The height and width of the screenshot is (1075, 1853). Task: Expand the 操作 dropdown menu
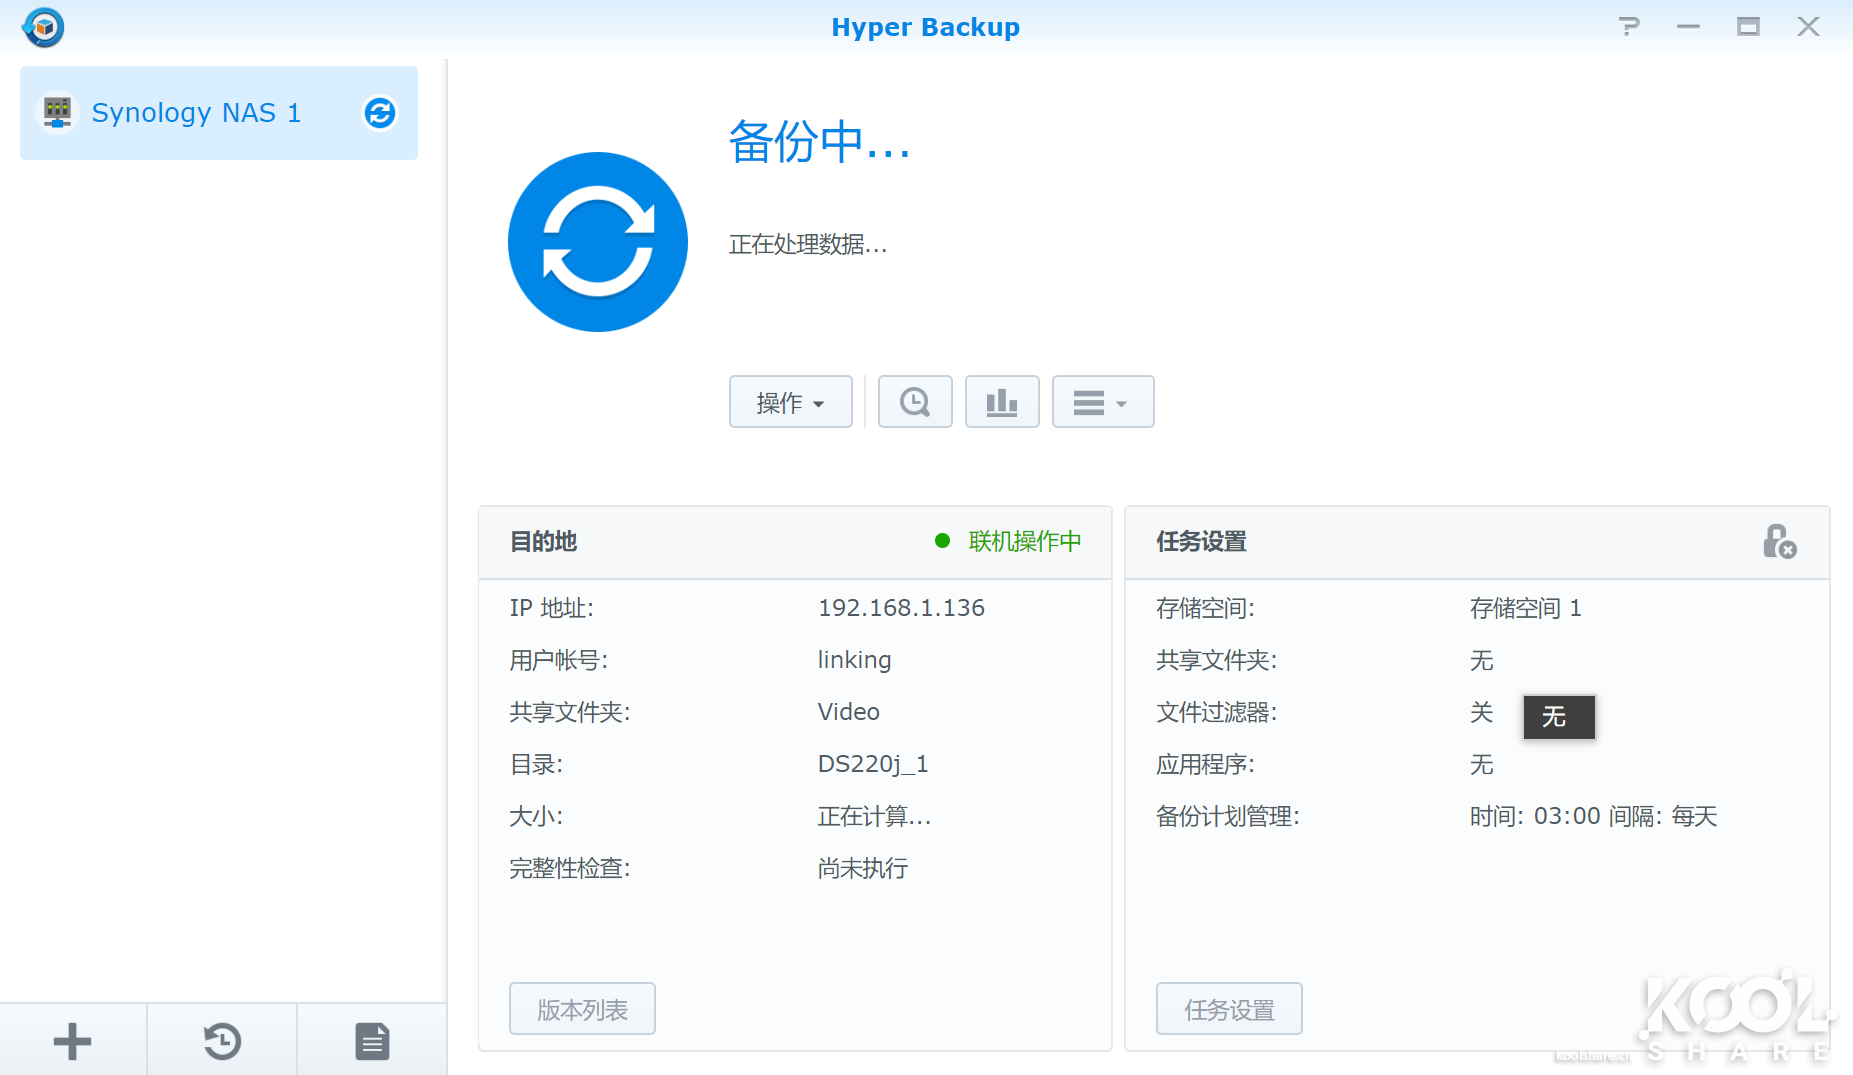point(790,402)
